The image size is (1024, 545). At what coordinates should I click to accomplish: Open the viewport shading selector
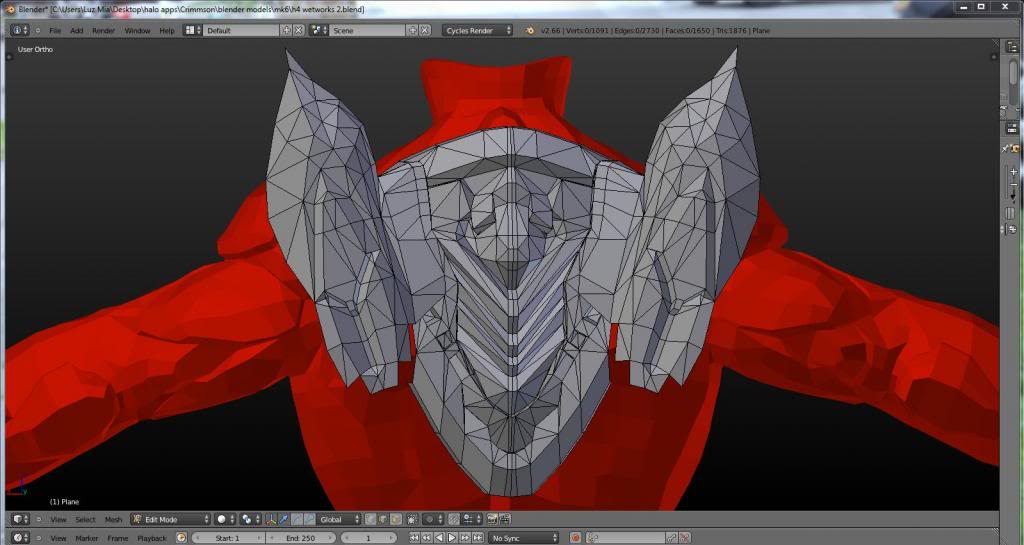(x=225, y=520)
